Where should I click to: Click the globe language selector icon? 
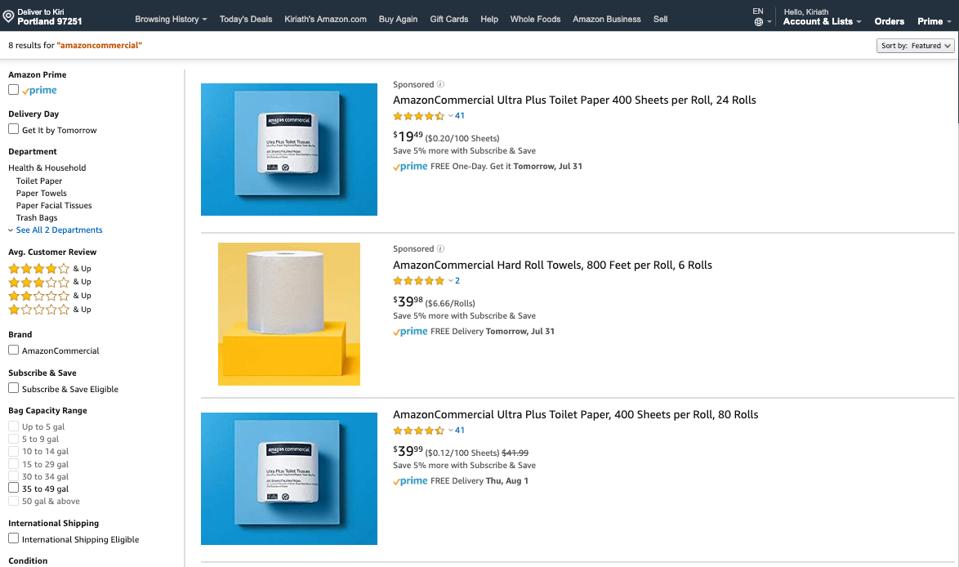(x=758, y=22)
